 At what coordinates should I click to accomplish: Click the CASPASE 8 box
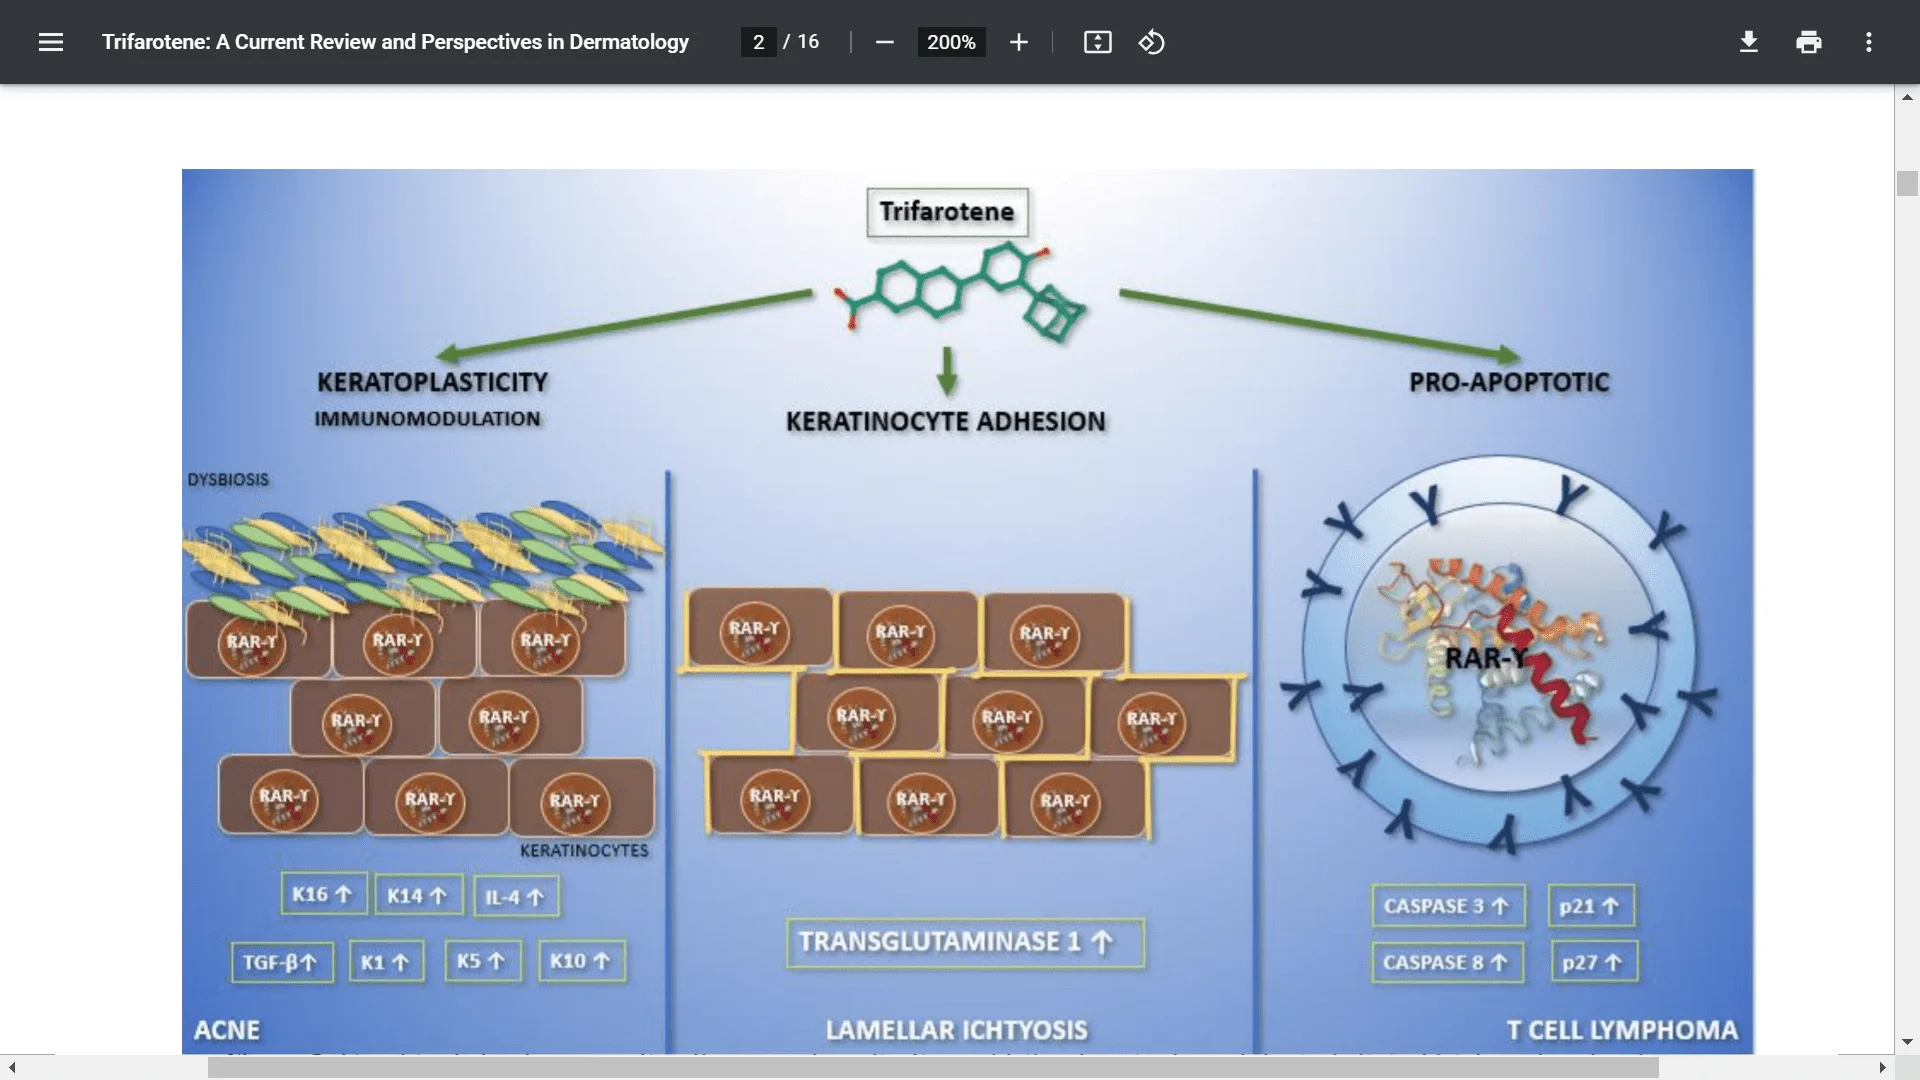tap(1447, 962)
